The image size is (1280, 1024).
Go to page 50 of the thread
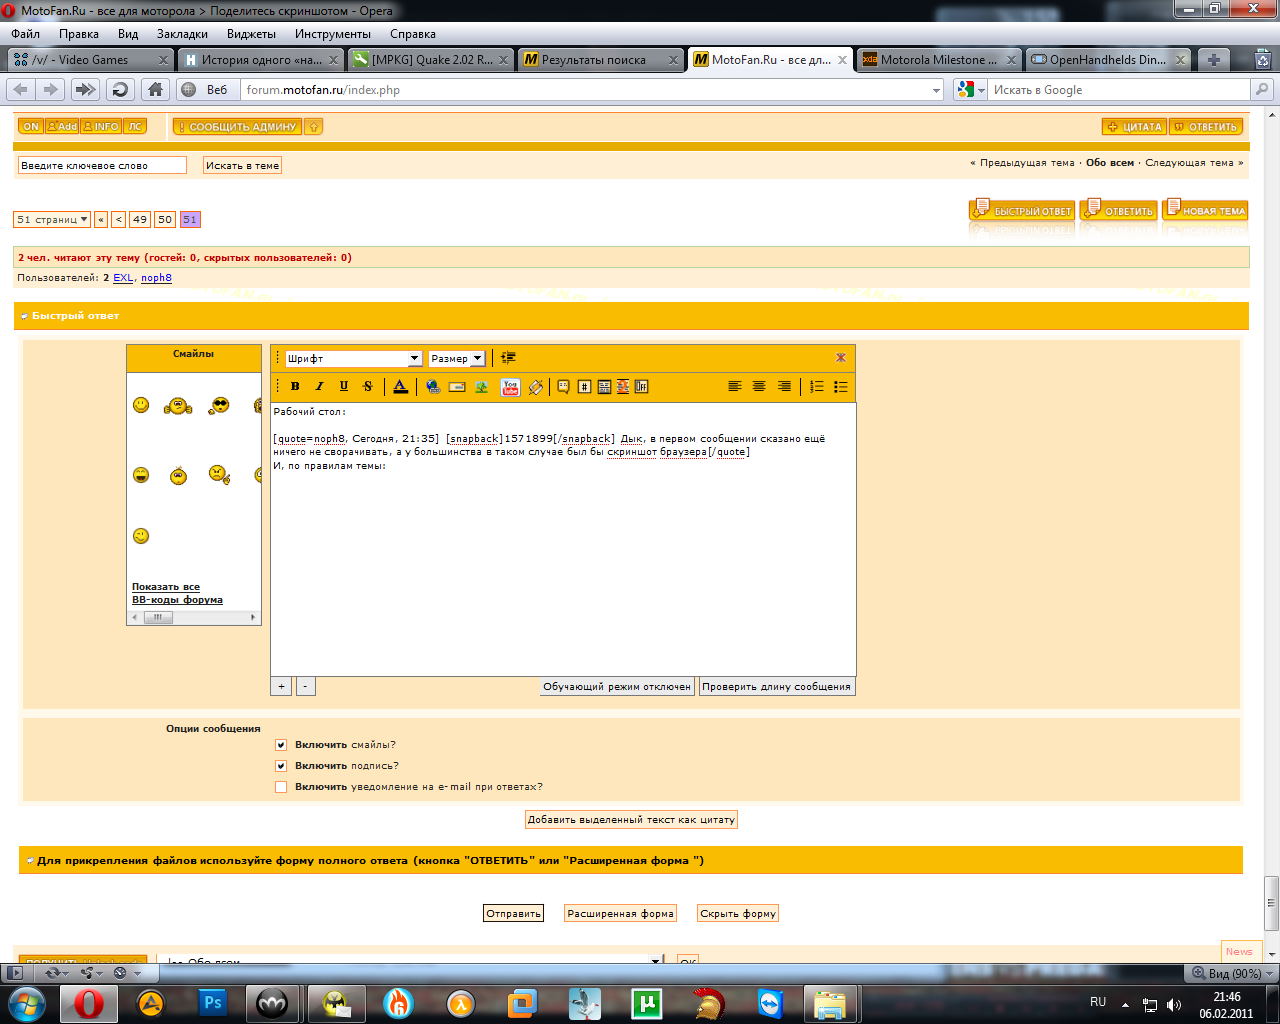(165, 219)
